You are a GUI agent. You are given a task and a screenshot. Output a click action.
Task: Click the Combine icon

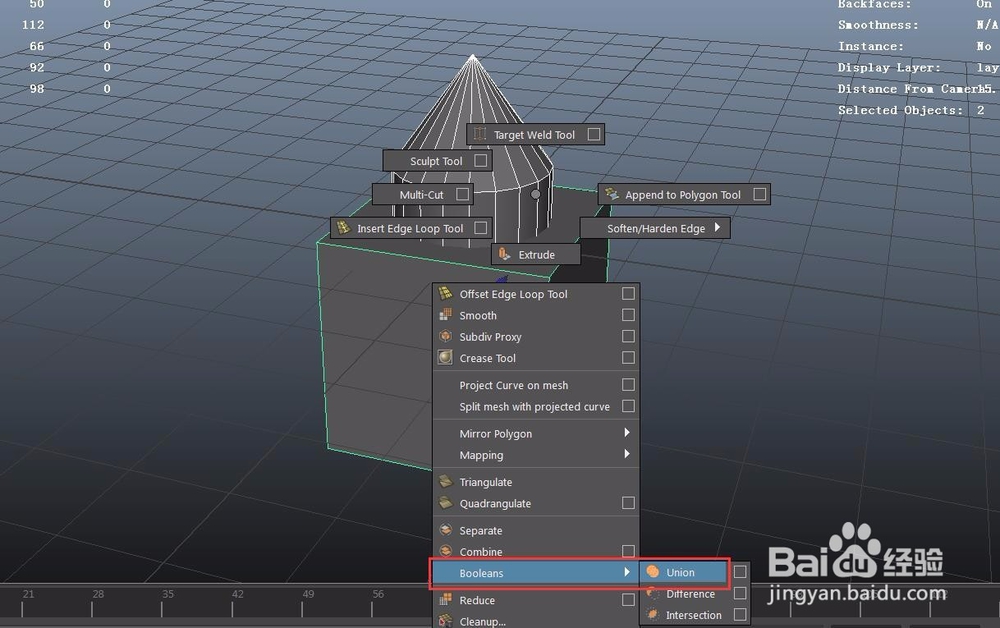445,551
